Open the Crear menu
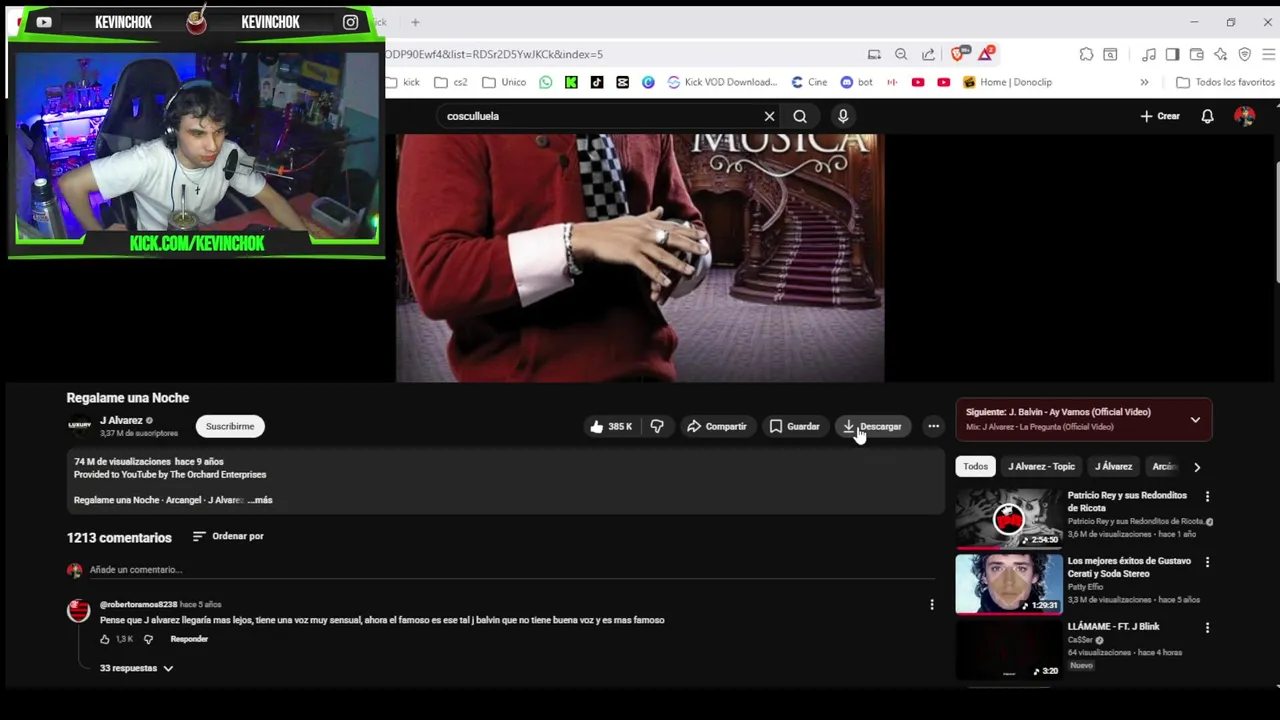 pos(1160,116)
